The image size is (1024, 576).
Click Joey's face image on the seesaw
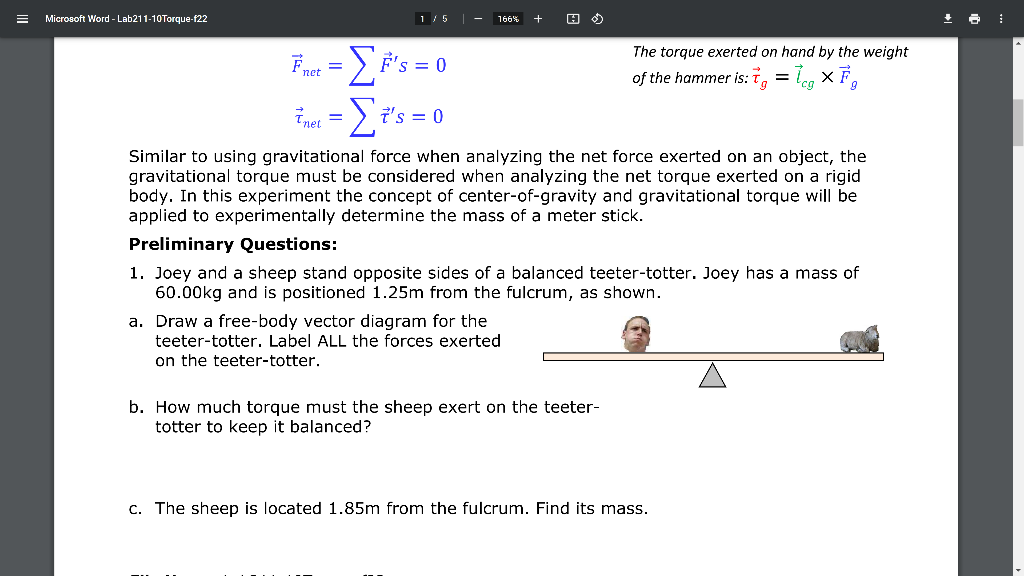tap(637, 333)
